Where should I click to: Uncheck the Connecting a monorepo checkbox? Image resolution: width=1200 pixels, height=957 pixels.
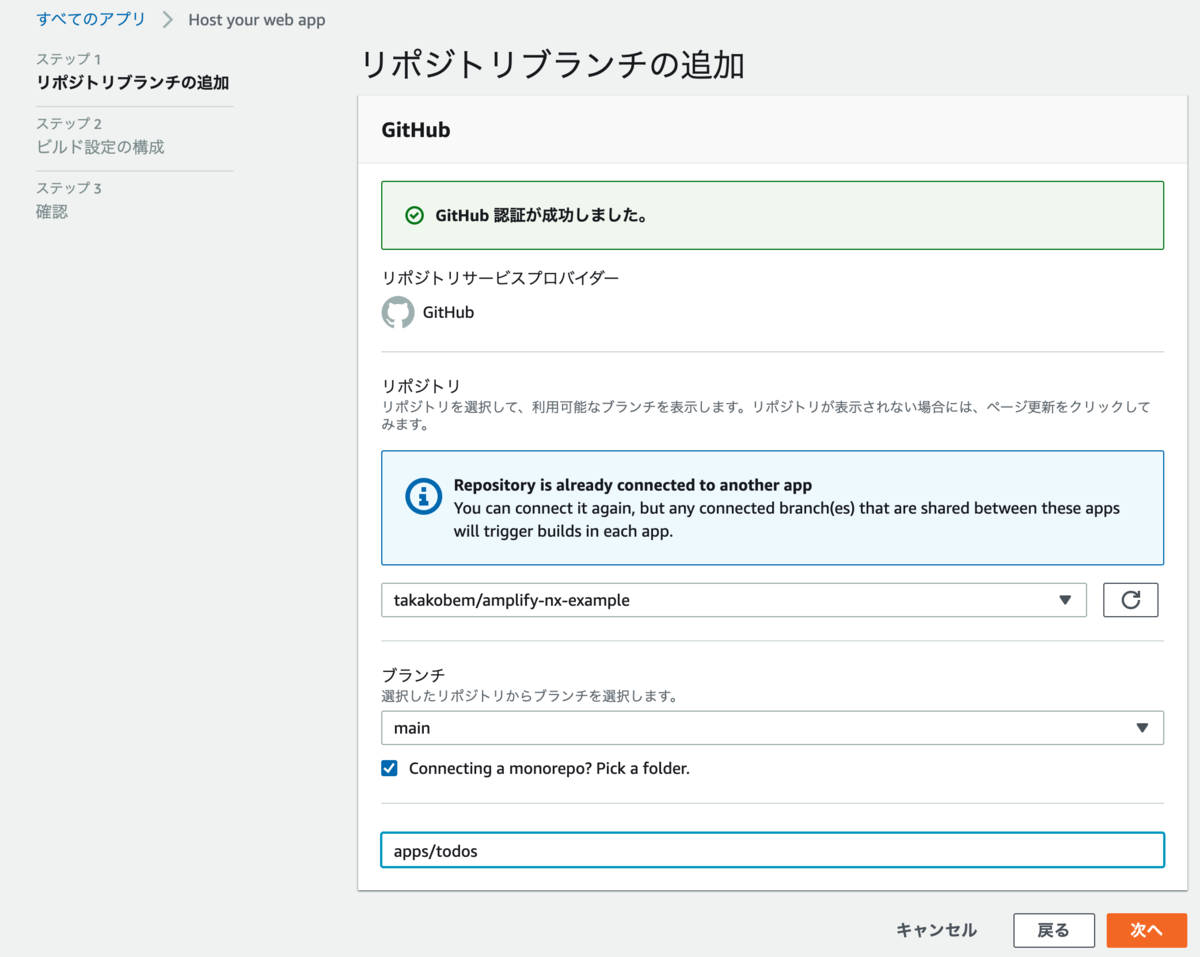coord(390,768)
